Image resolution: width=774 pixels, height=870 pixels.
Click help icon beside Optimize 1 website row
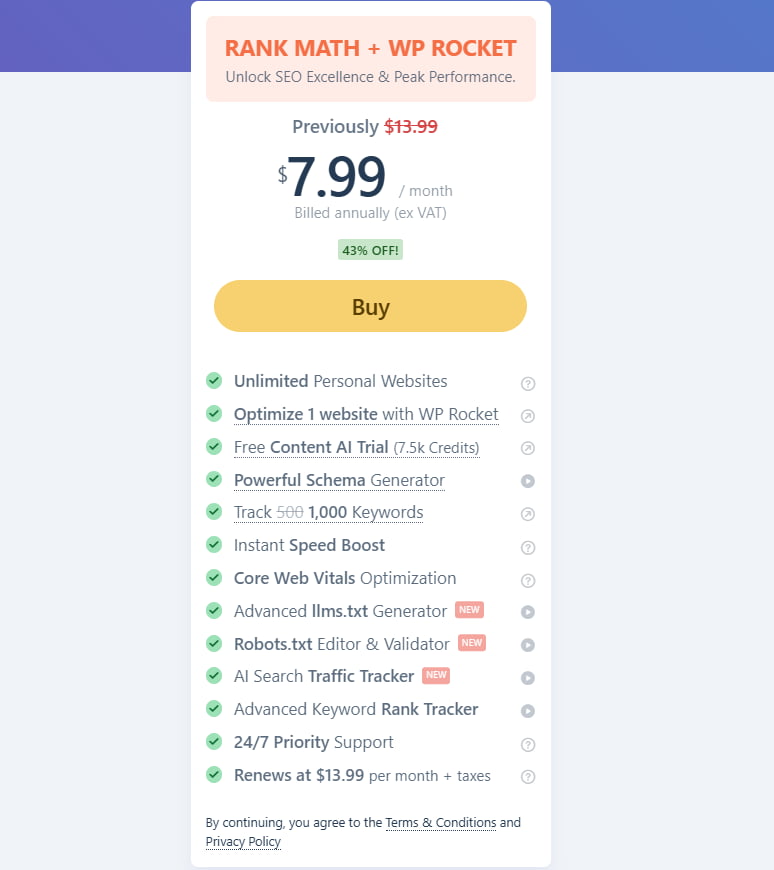click(528, 415)
